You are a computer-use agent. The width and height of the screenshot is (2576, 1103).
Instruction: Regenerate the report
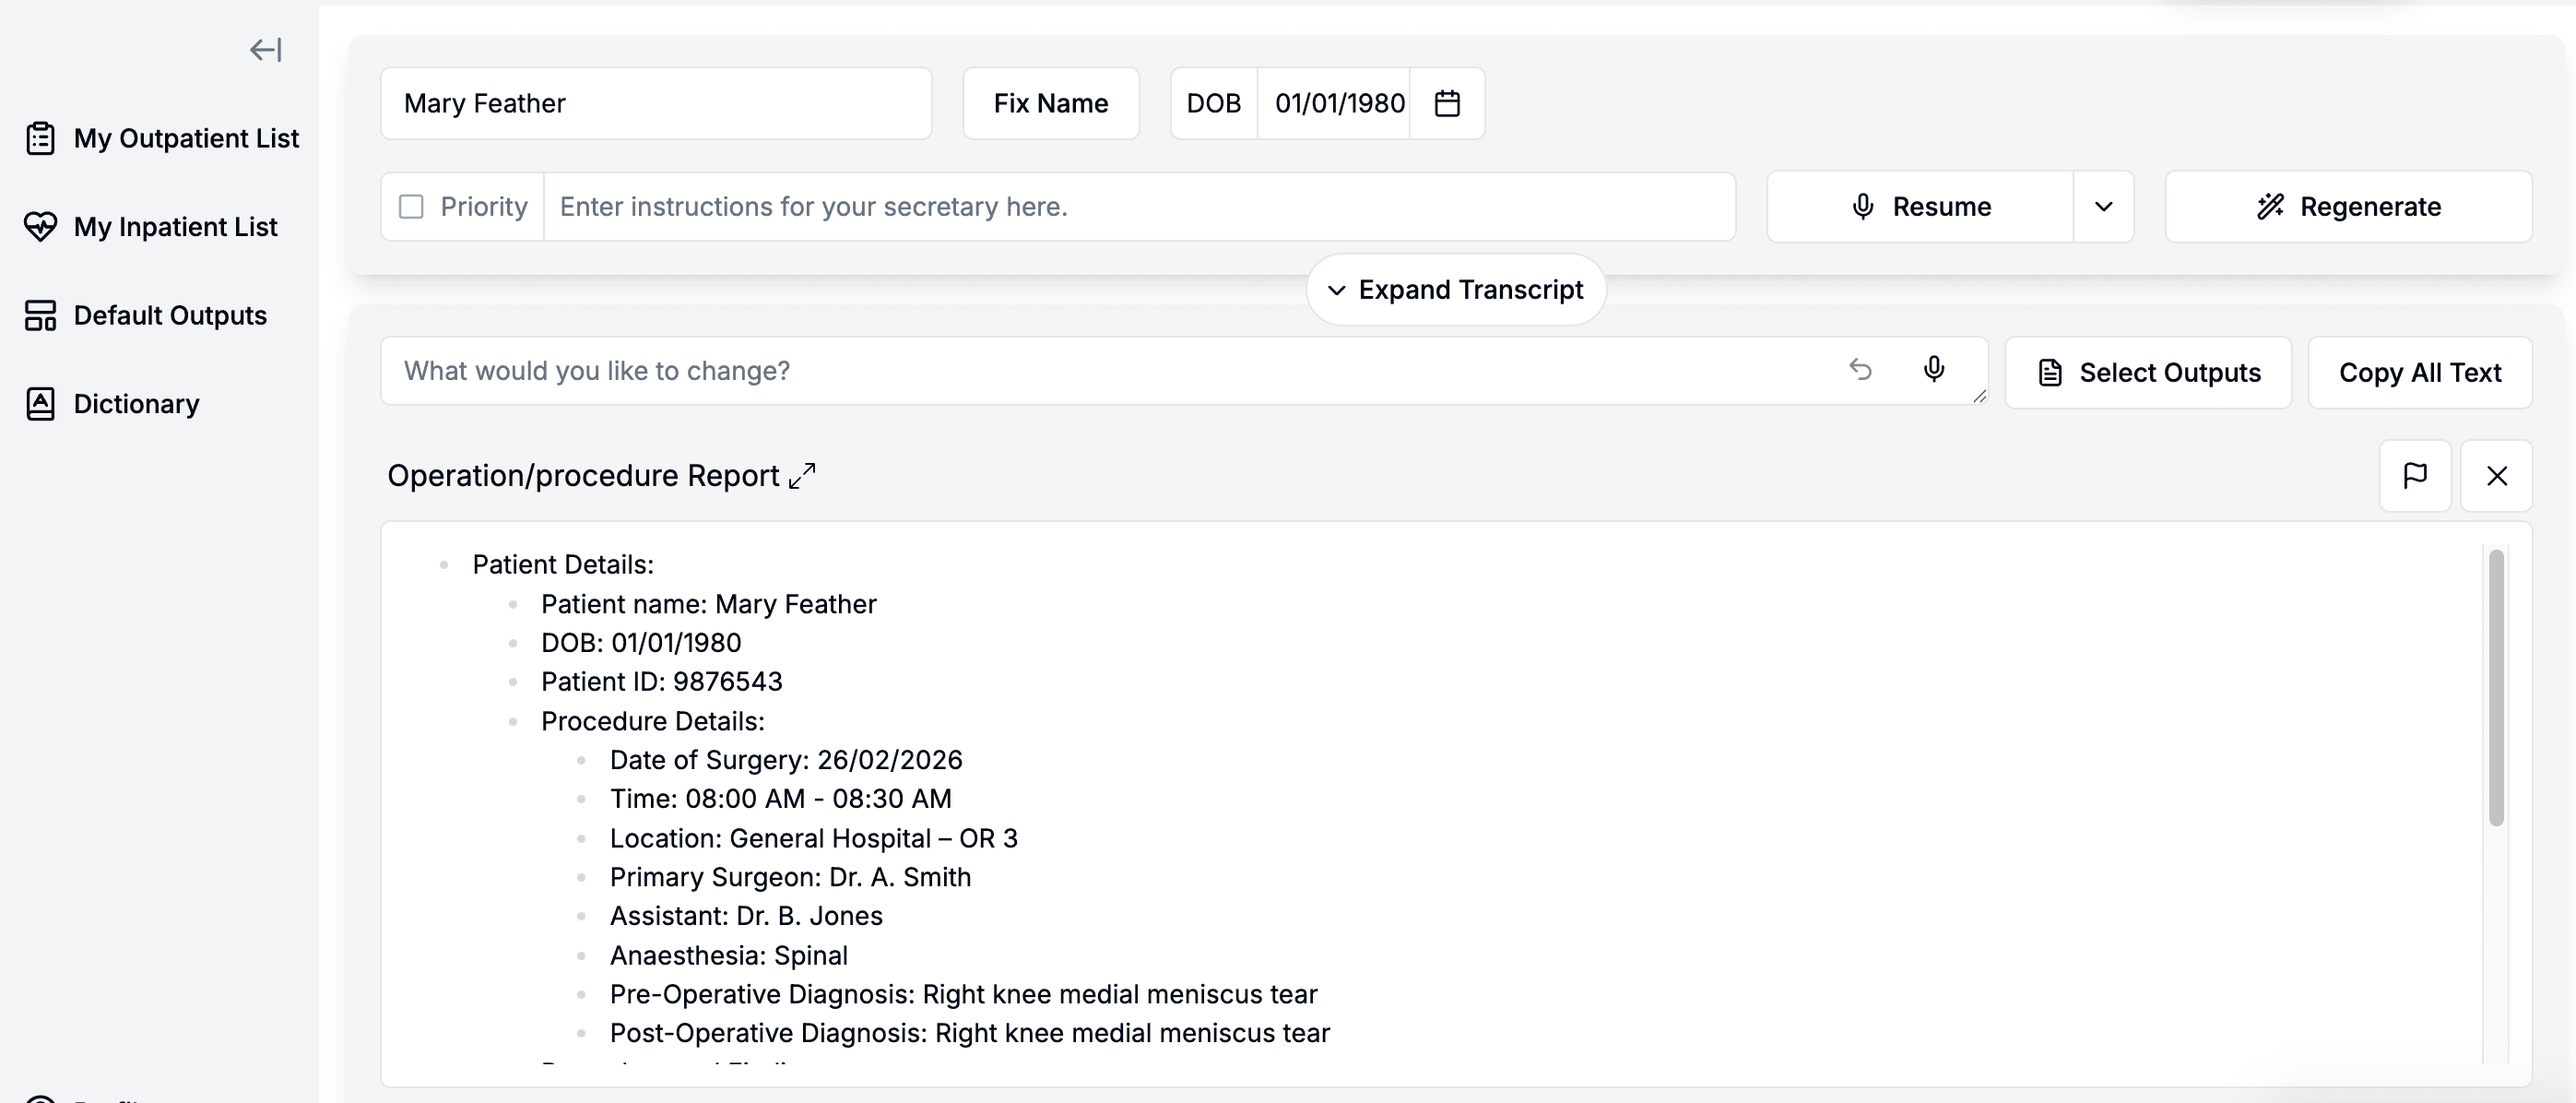coord(2348,207)
